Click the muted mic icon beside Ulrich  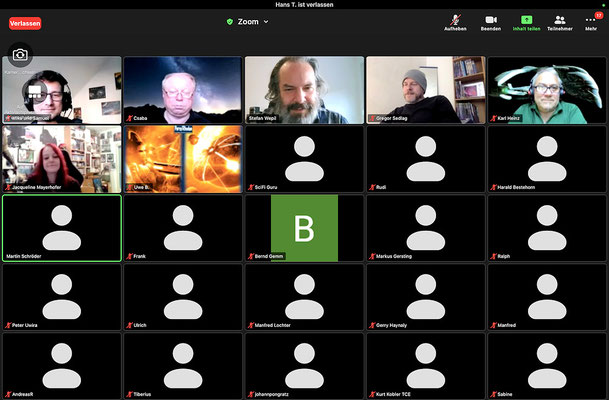click(129, 325)
